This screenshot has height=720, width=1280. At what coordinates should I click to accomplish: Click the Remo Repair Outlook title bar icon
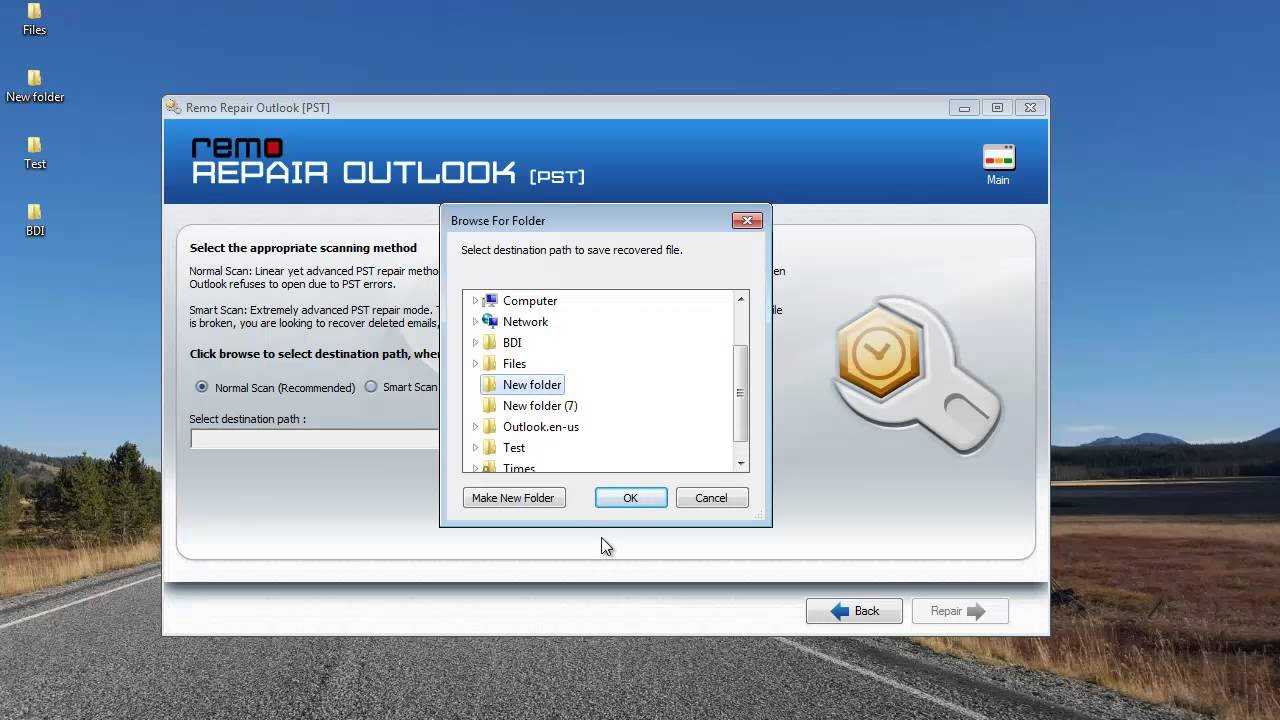pyautogui.click(x=174, y=107)
